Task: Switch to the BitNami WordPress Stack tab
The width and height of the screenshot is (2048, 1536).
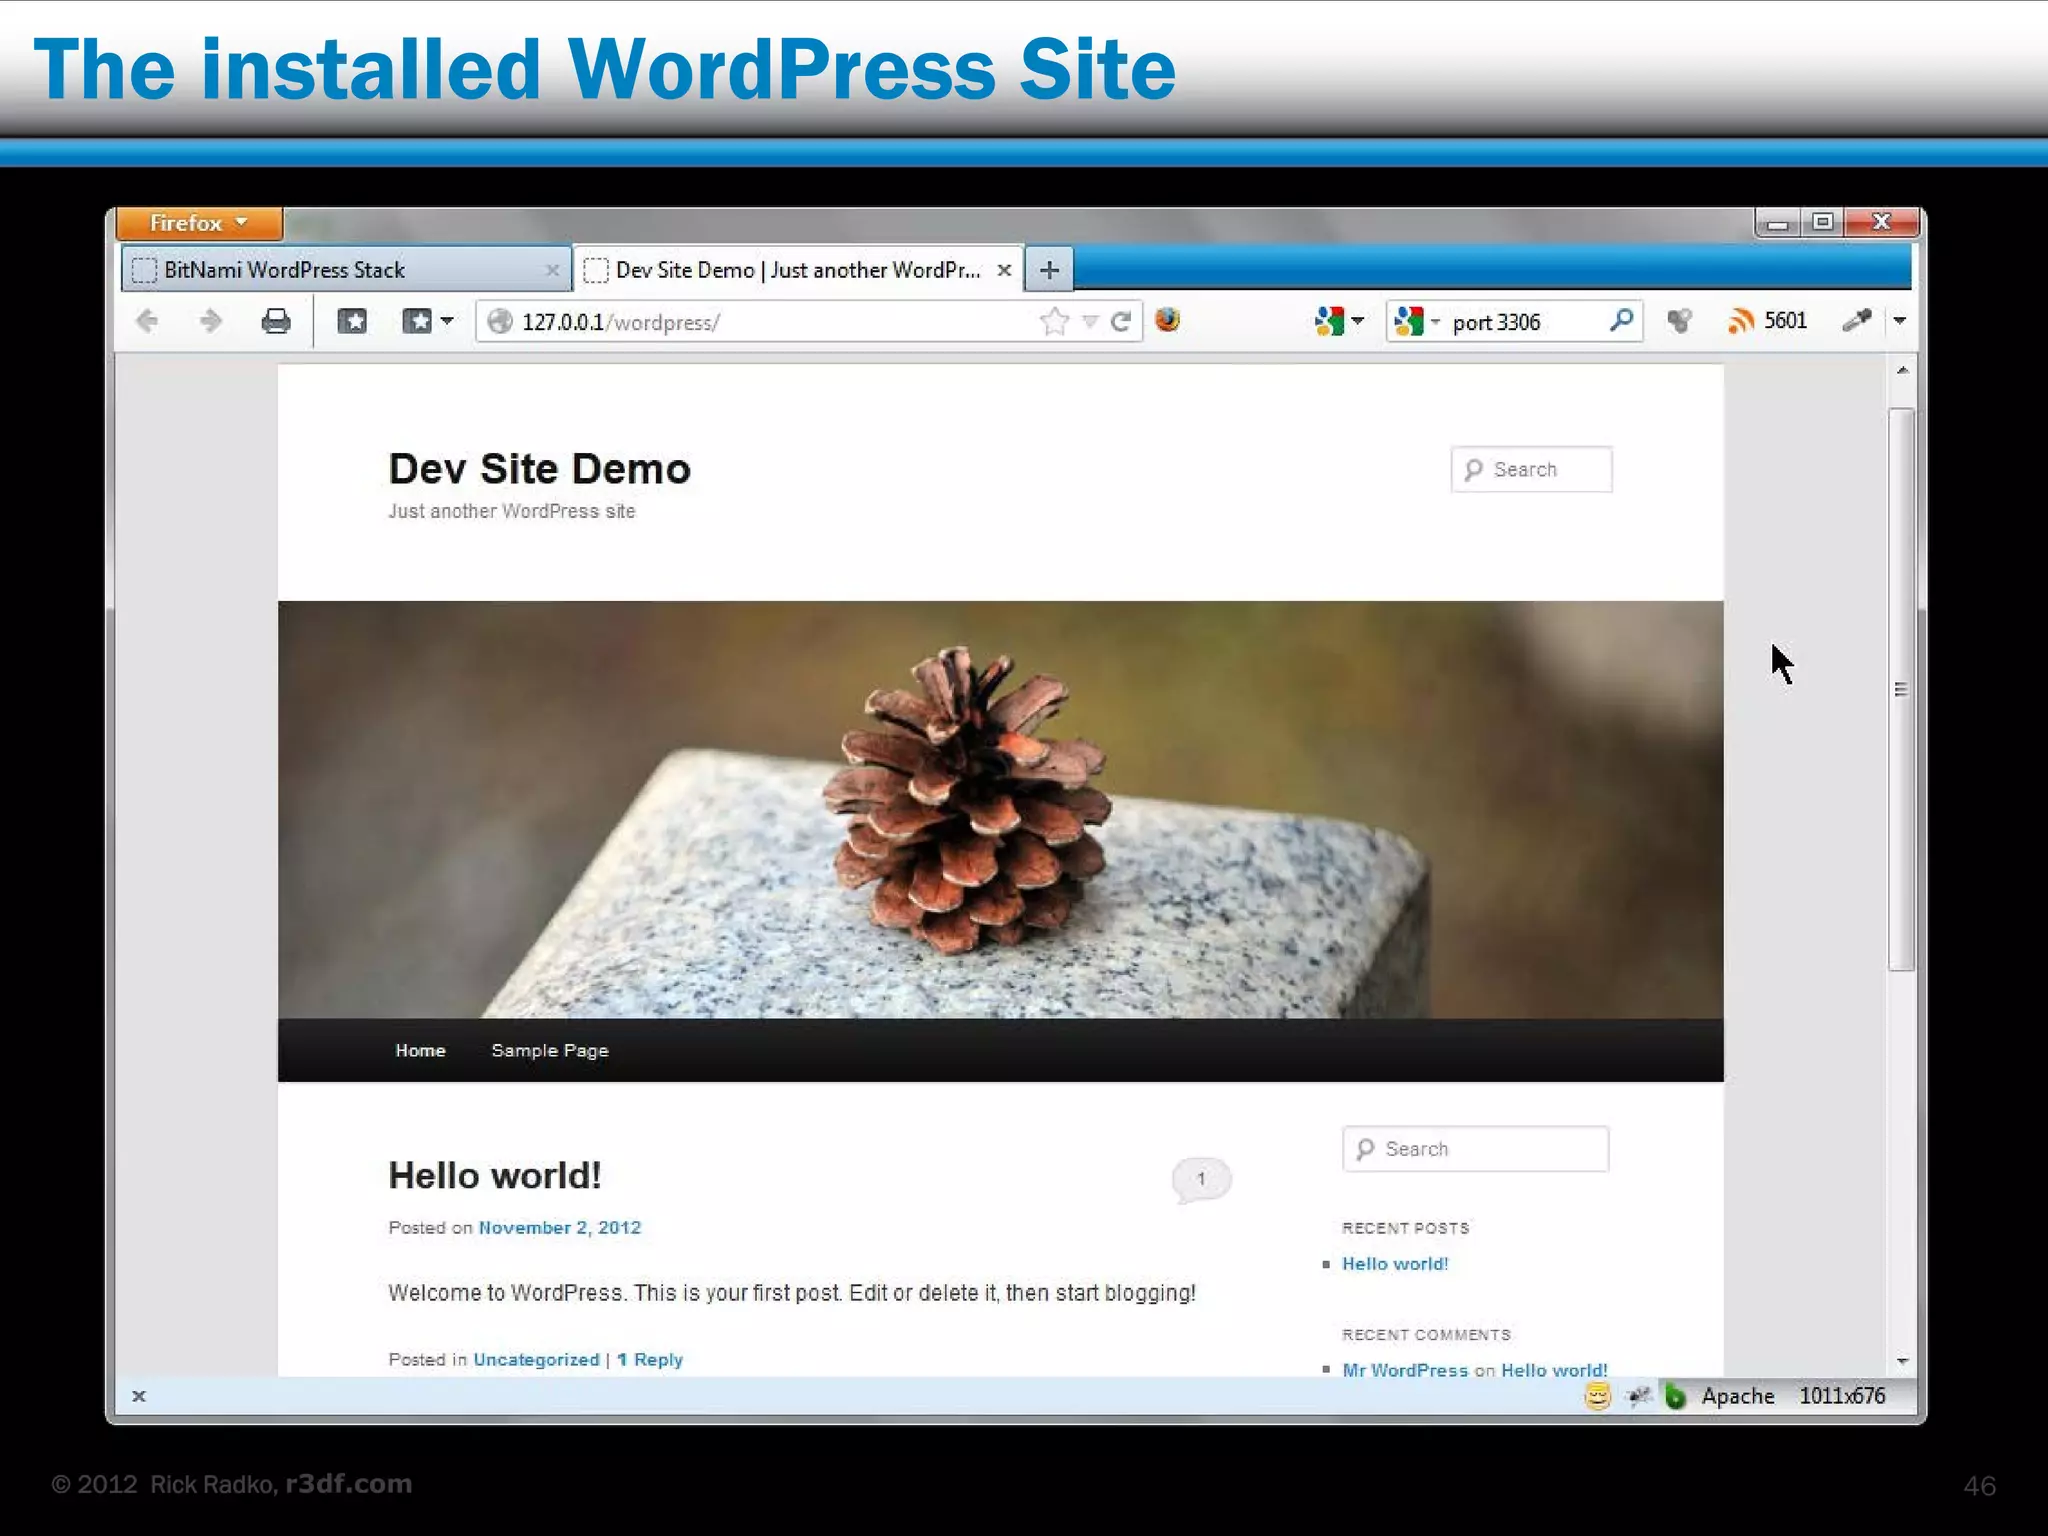Action: (345, 270)
